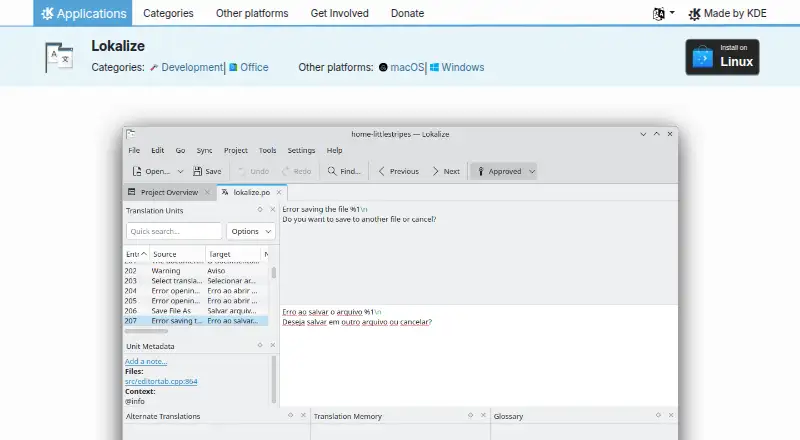Click the Windows logo icon
This screenshot has width=800, height=440.
pos(434,67)
